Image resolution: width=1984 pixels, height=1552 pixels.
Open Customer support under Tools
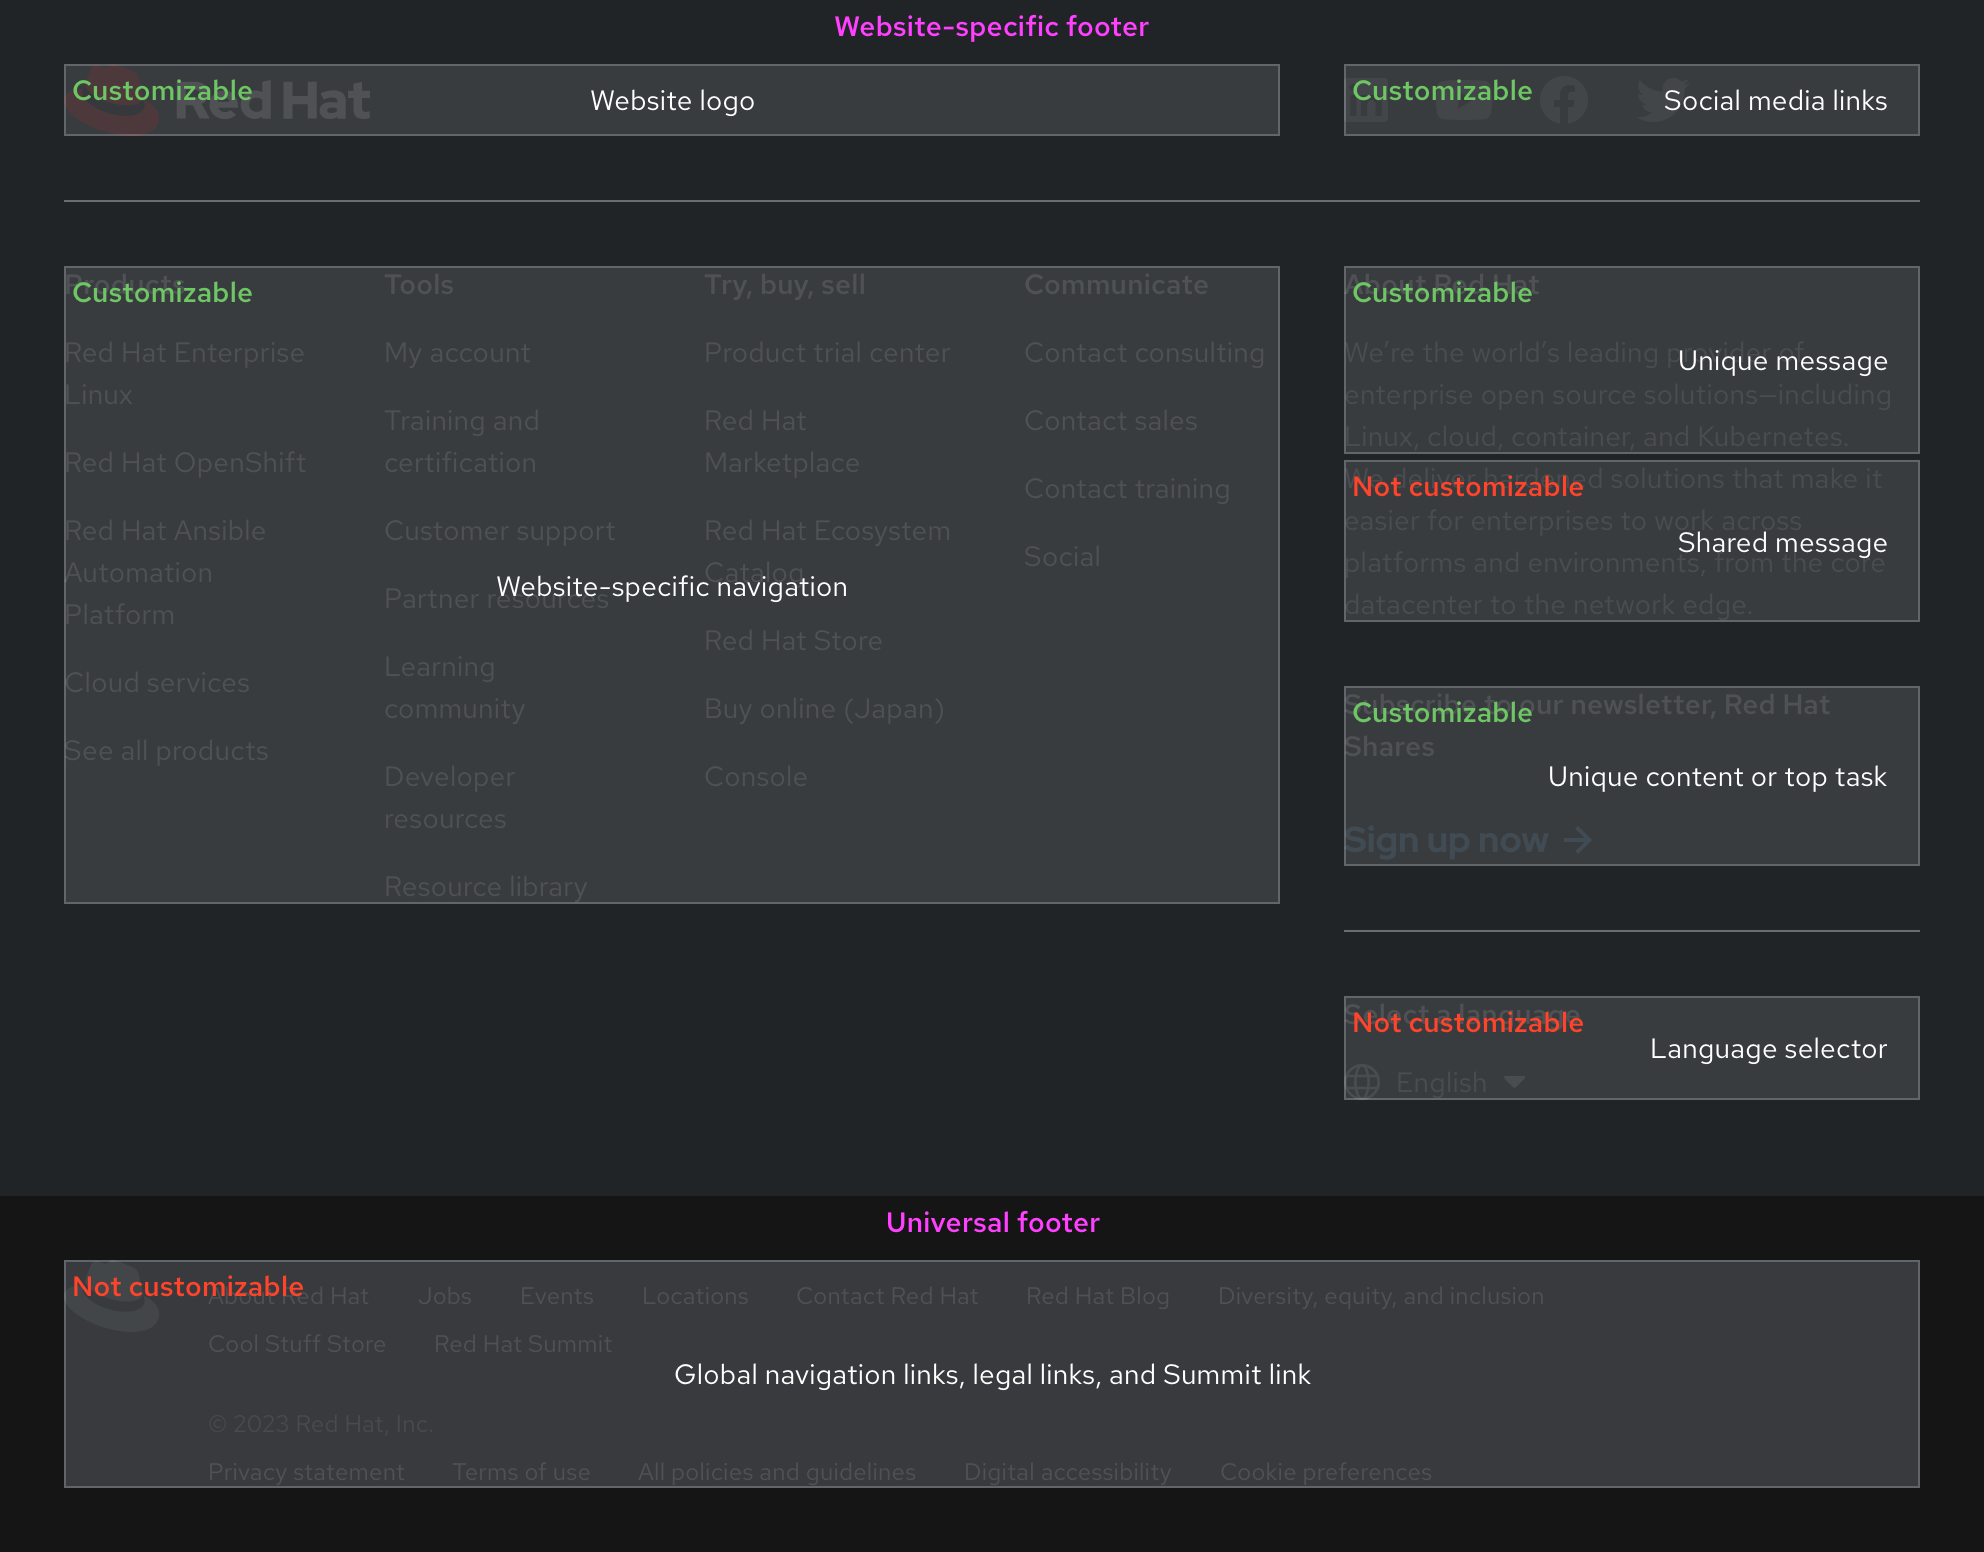point(499,531)
